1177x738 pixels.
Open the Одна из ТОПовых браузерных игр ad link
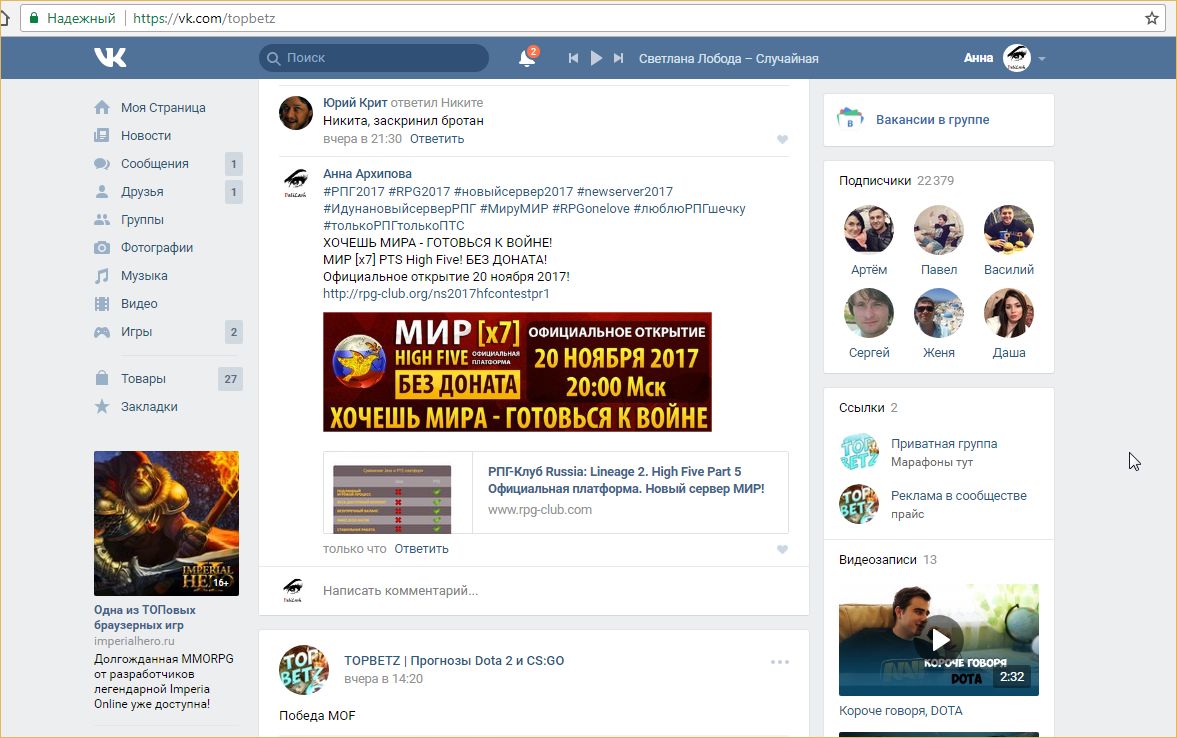pyautogui.click(x=145, y=617)
